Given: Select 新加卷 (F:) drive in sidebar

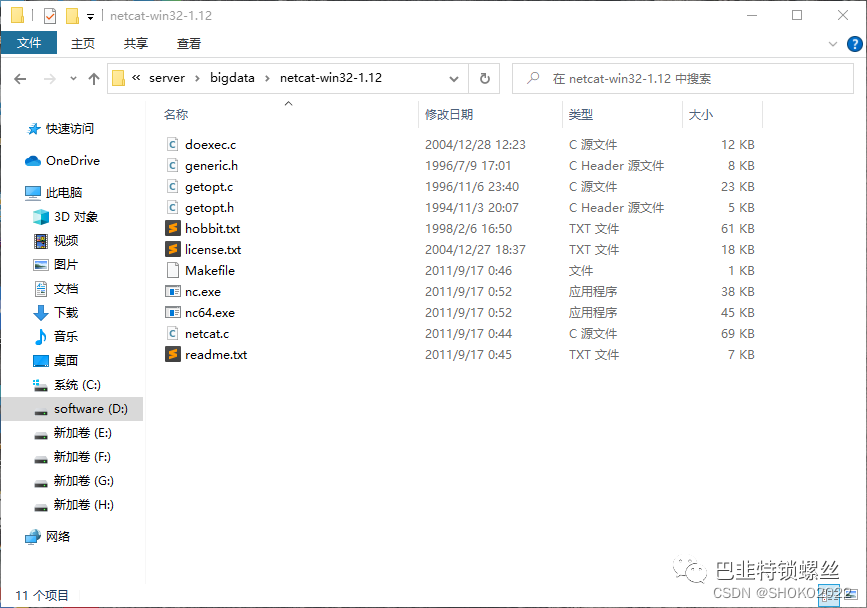Looking at the screenshot, I should (72, 457).
